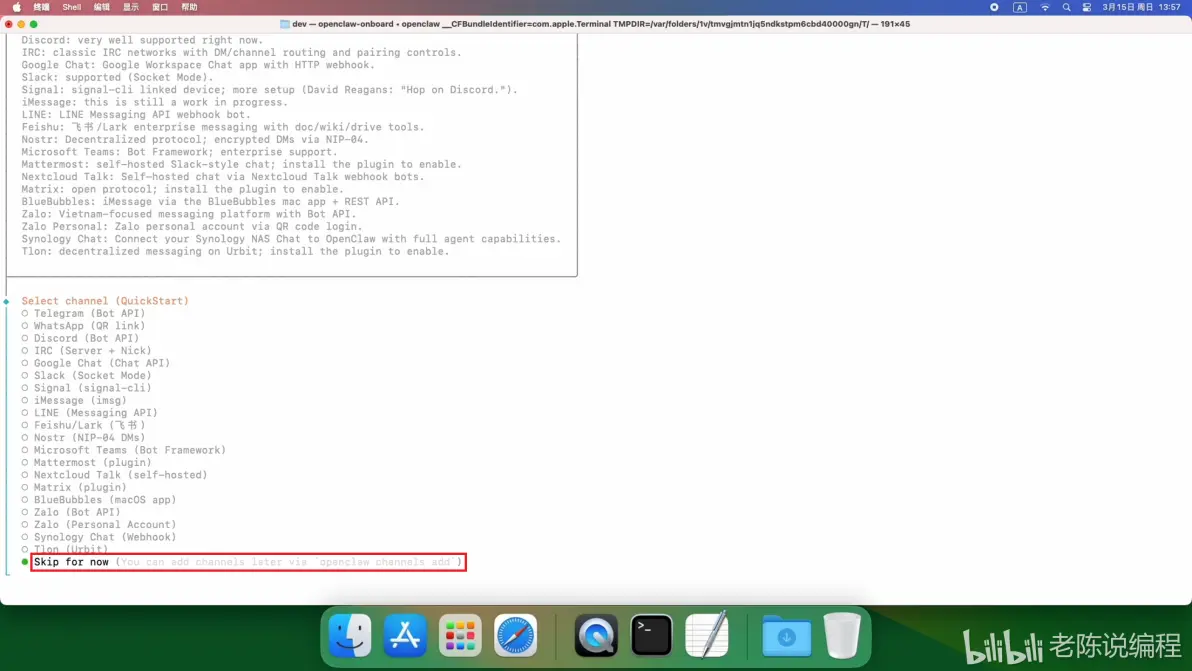Open Finder from the Dock
The width and height of the screenshot is (1192, 671).
coord(350,635)
